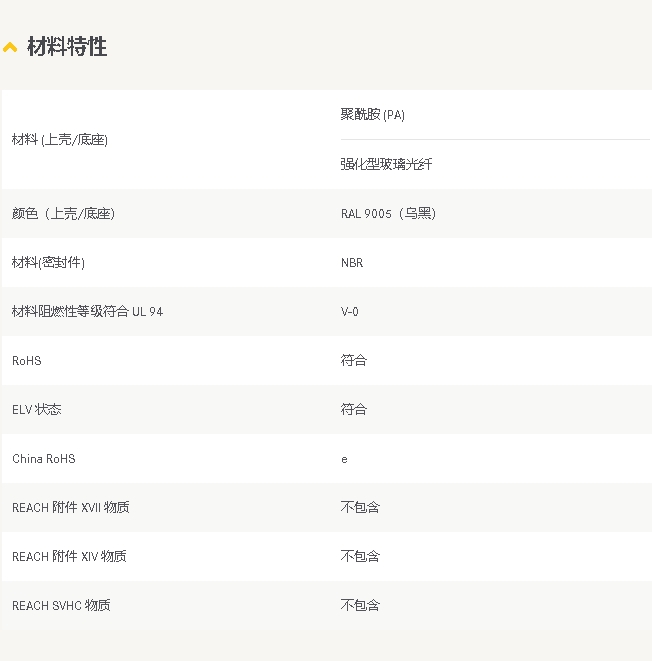Select the 符合 value in RoHS row
The height and width of the screenshot is (661, 652).
coord(354,360)
